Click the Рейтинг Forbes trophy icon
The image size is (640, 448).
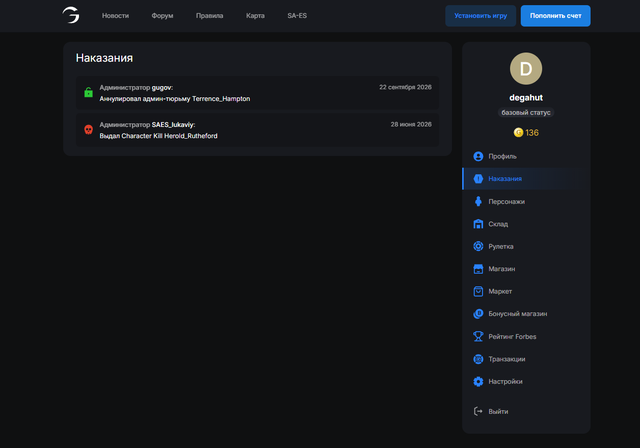coord(478,337)
